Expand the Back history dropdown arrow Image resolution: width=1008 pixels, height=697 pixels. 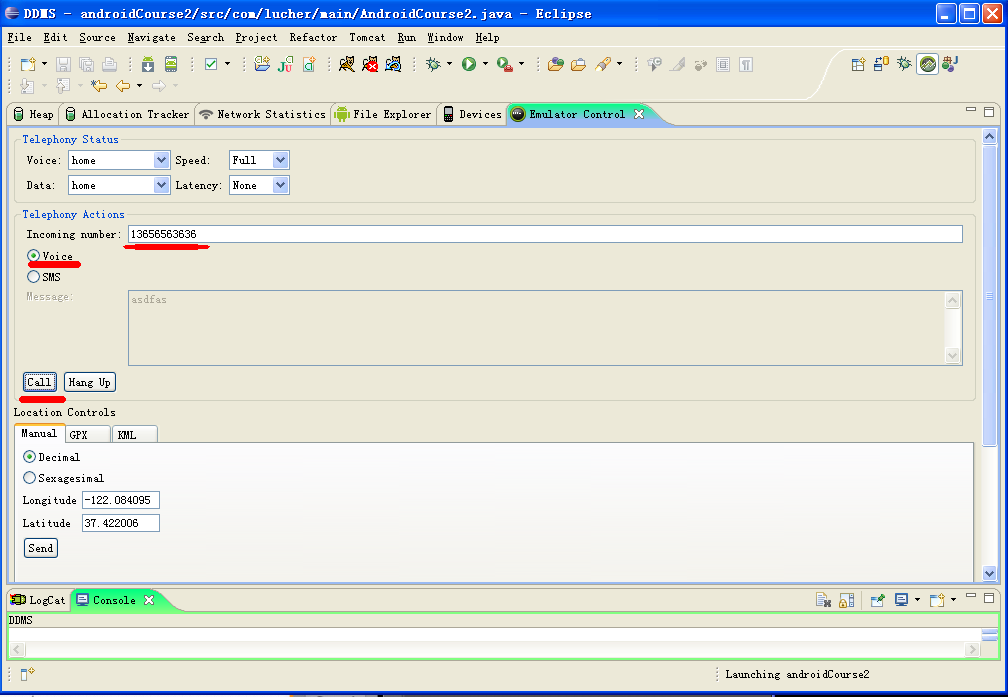point(139,86)
